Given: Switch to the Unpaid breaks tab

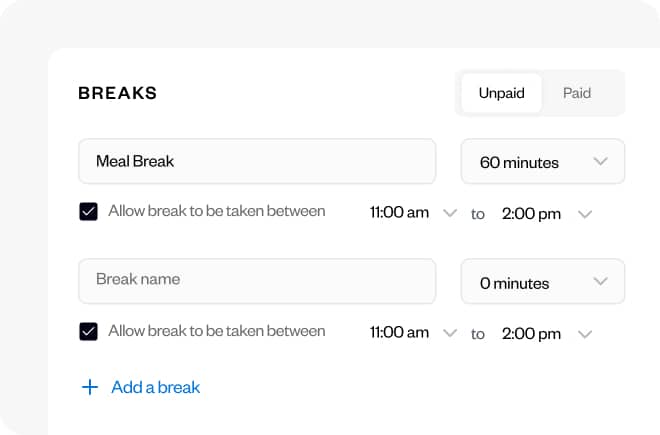Looking at the screenshot, I should (501, 93).
